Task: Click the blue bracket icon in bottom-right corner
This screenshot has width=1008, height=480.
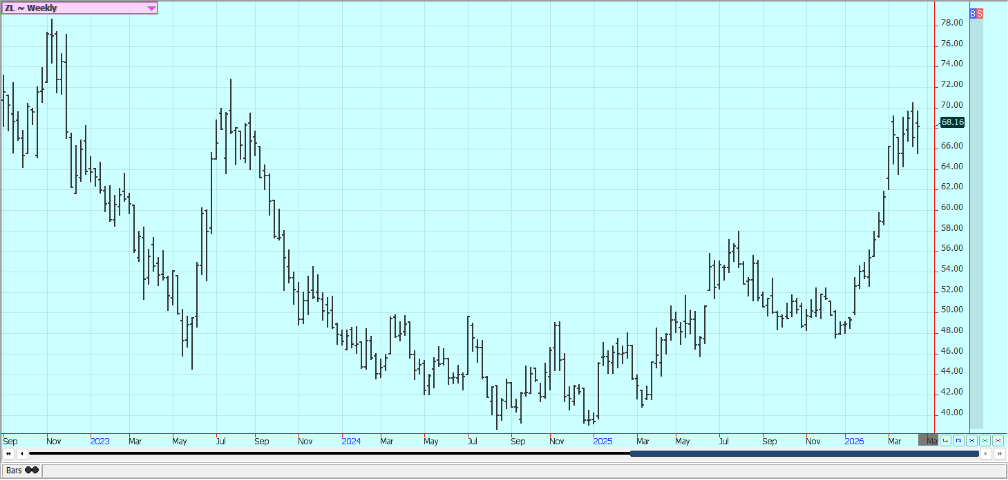Action: (959, 439)
